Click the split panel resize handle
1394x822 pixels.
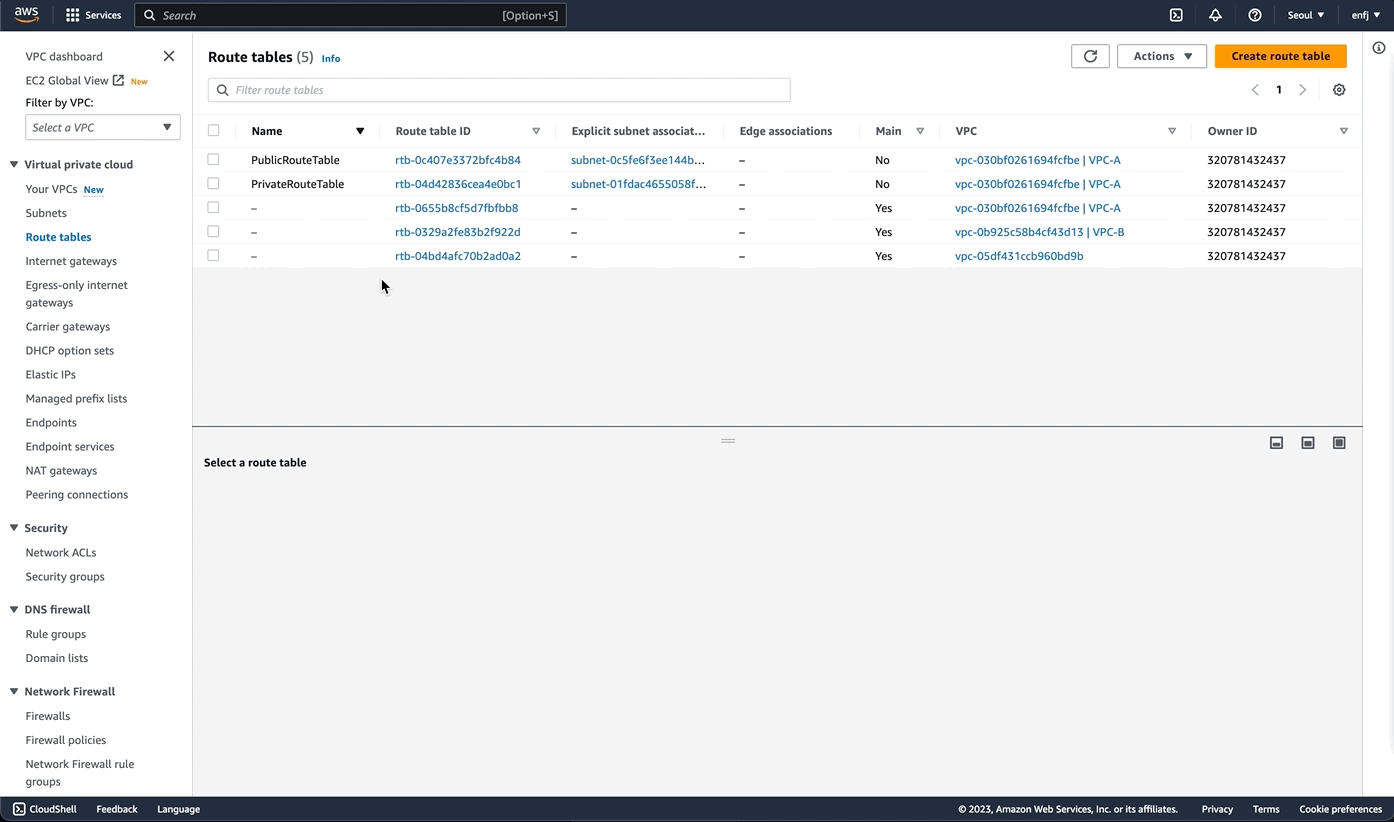[728, 441]
